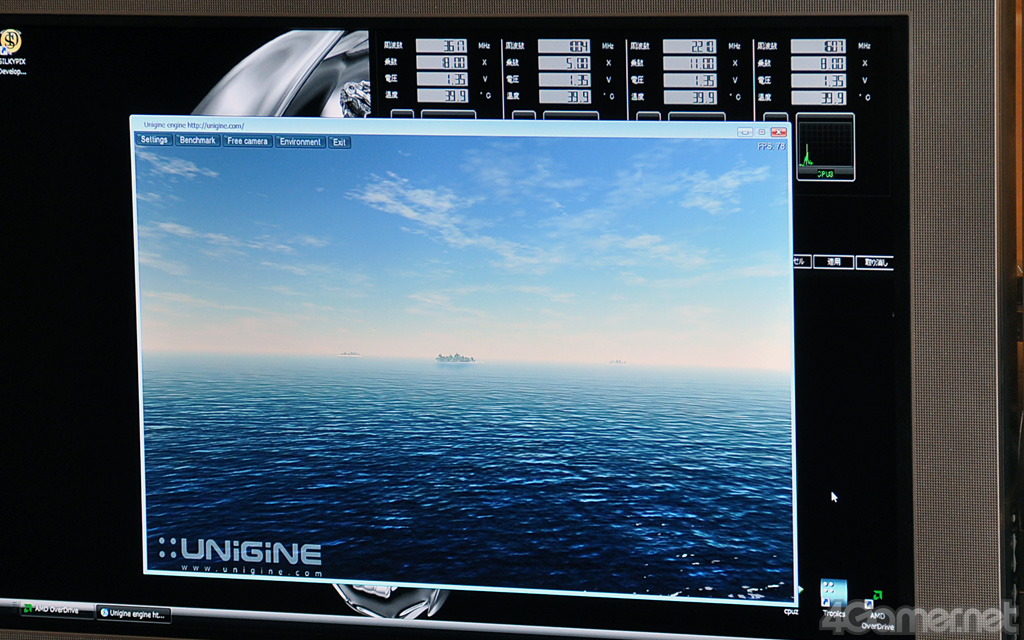
Task: Click the 5.00 multiplier field
Action: [x=564, y=63]
